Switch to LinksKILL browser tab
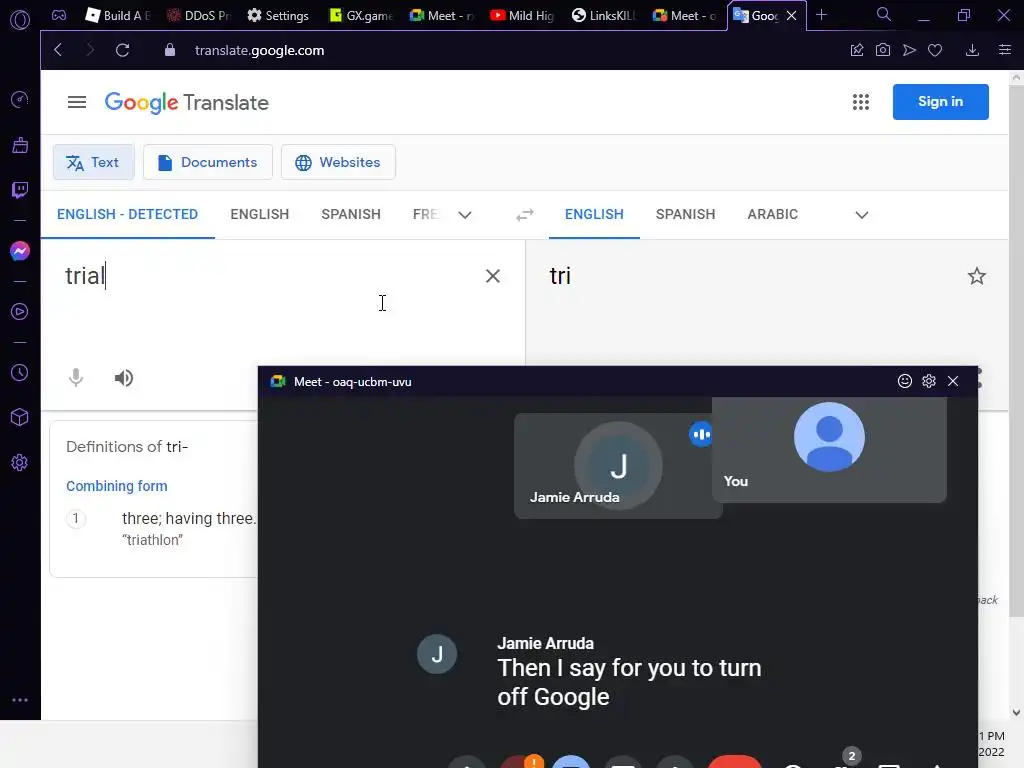 pyautogui.click(x=603, y=15)
